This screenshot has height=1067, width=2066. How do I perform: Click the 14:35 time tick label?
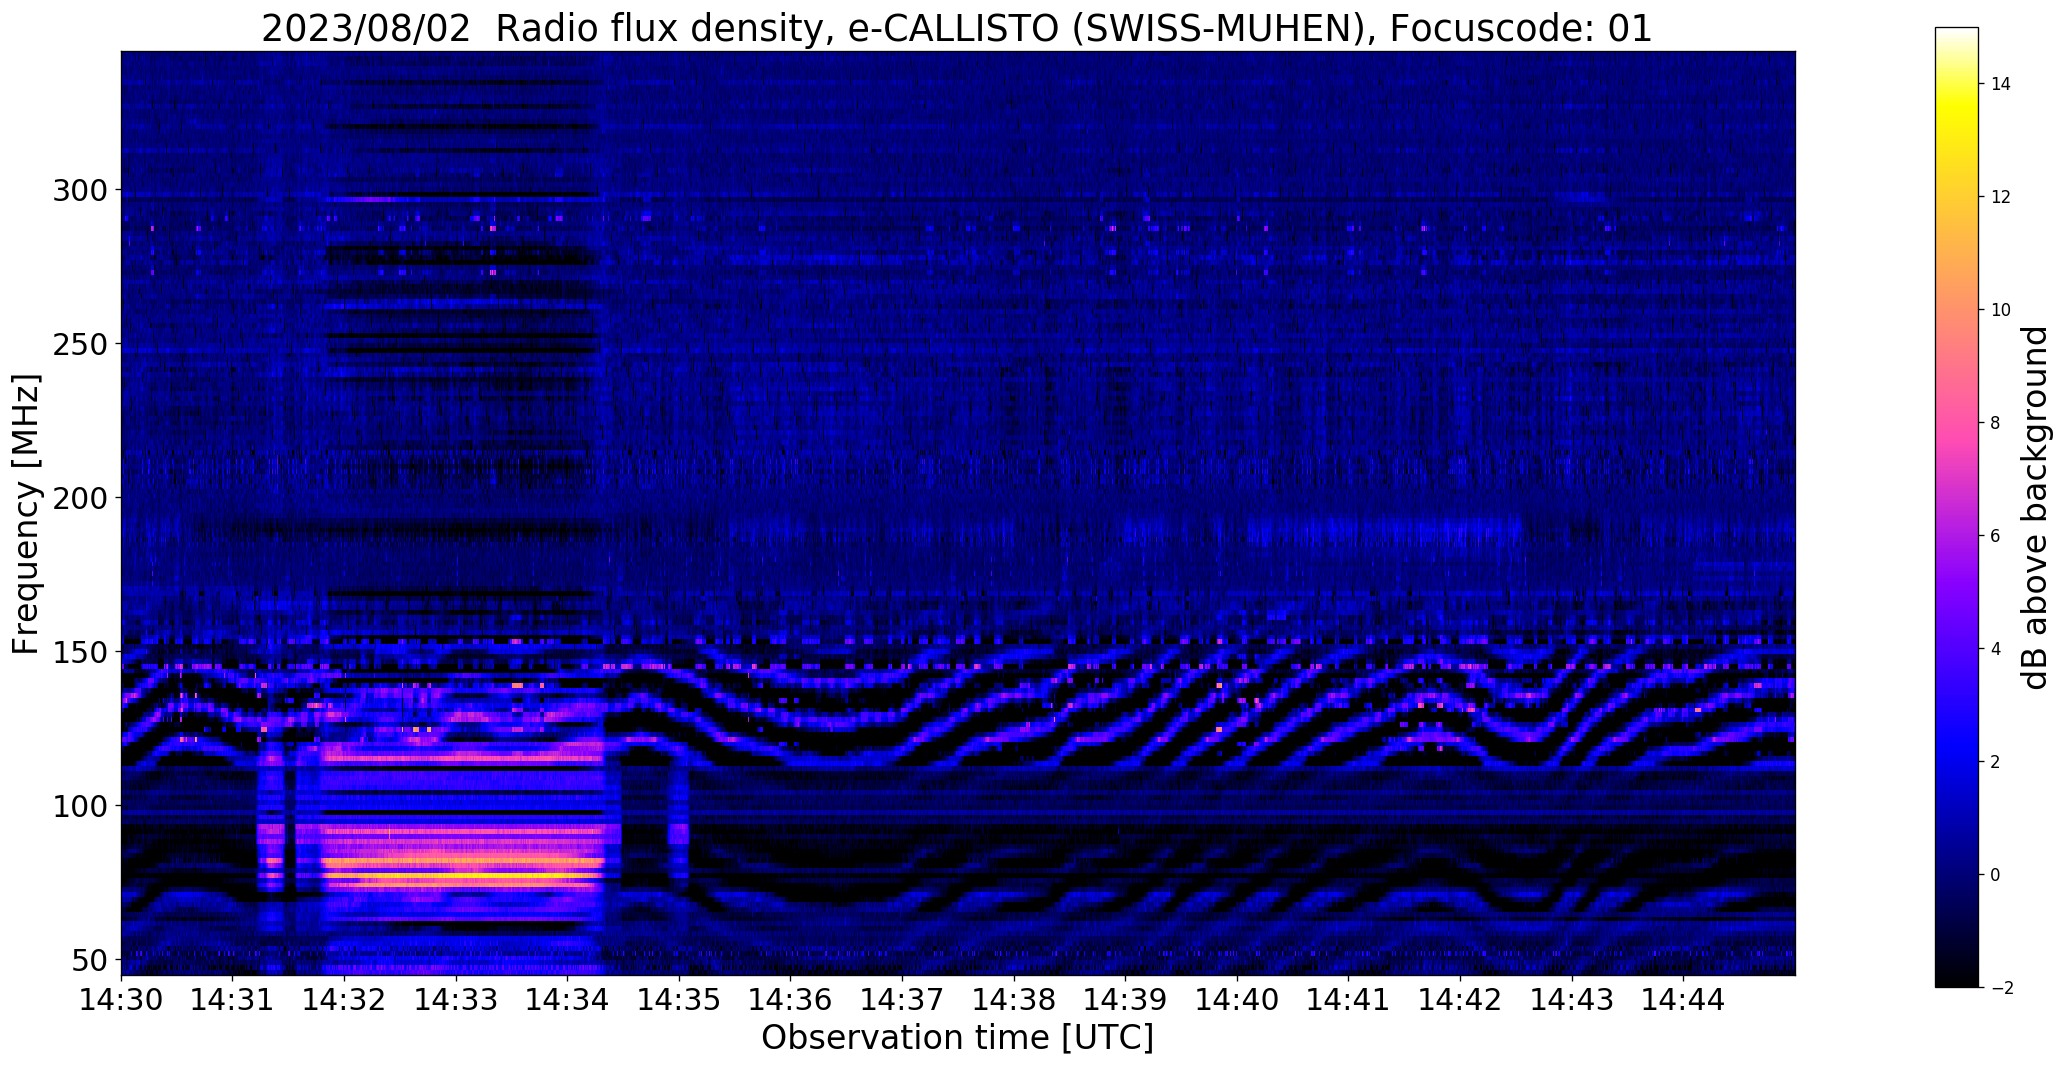[x=680, y=1000]
